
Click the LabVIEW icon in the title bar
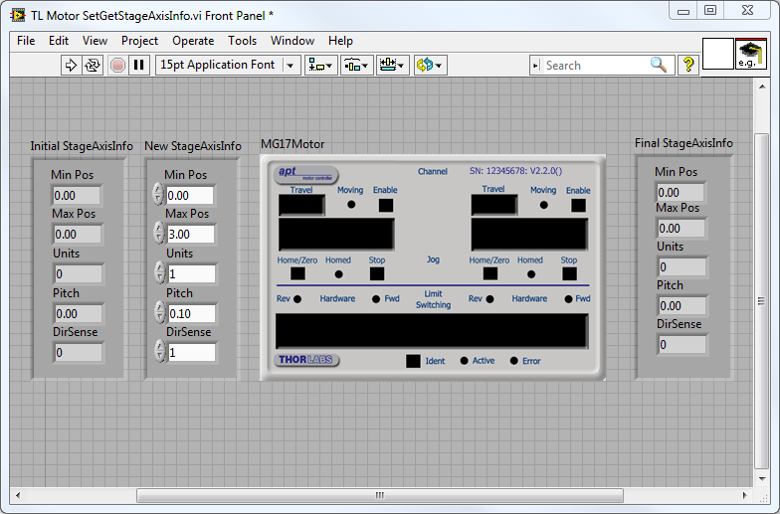pos(18,15)
